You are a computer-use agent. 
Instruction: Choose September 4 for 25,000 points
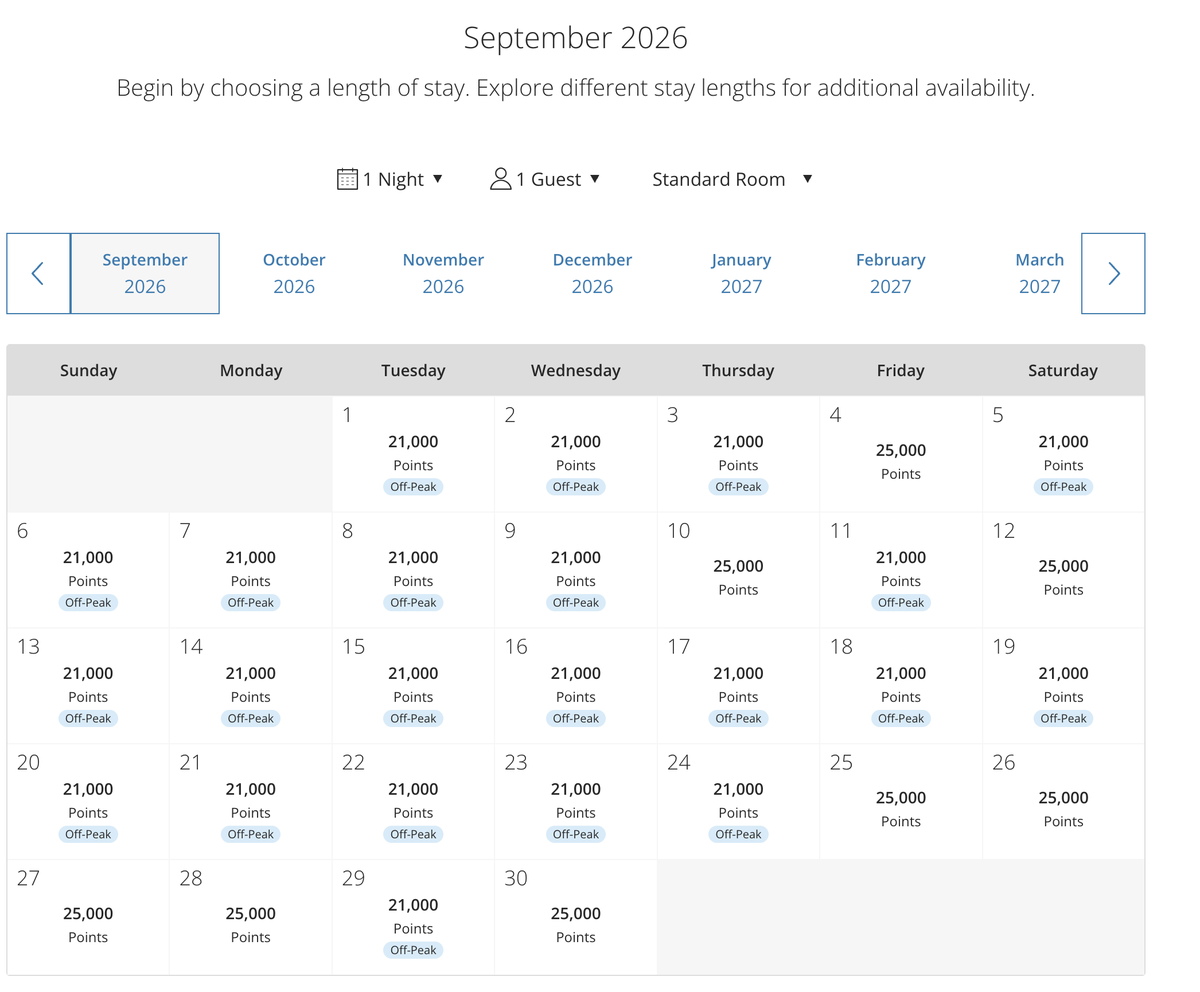[x=900, y=455]
